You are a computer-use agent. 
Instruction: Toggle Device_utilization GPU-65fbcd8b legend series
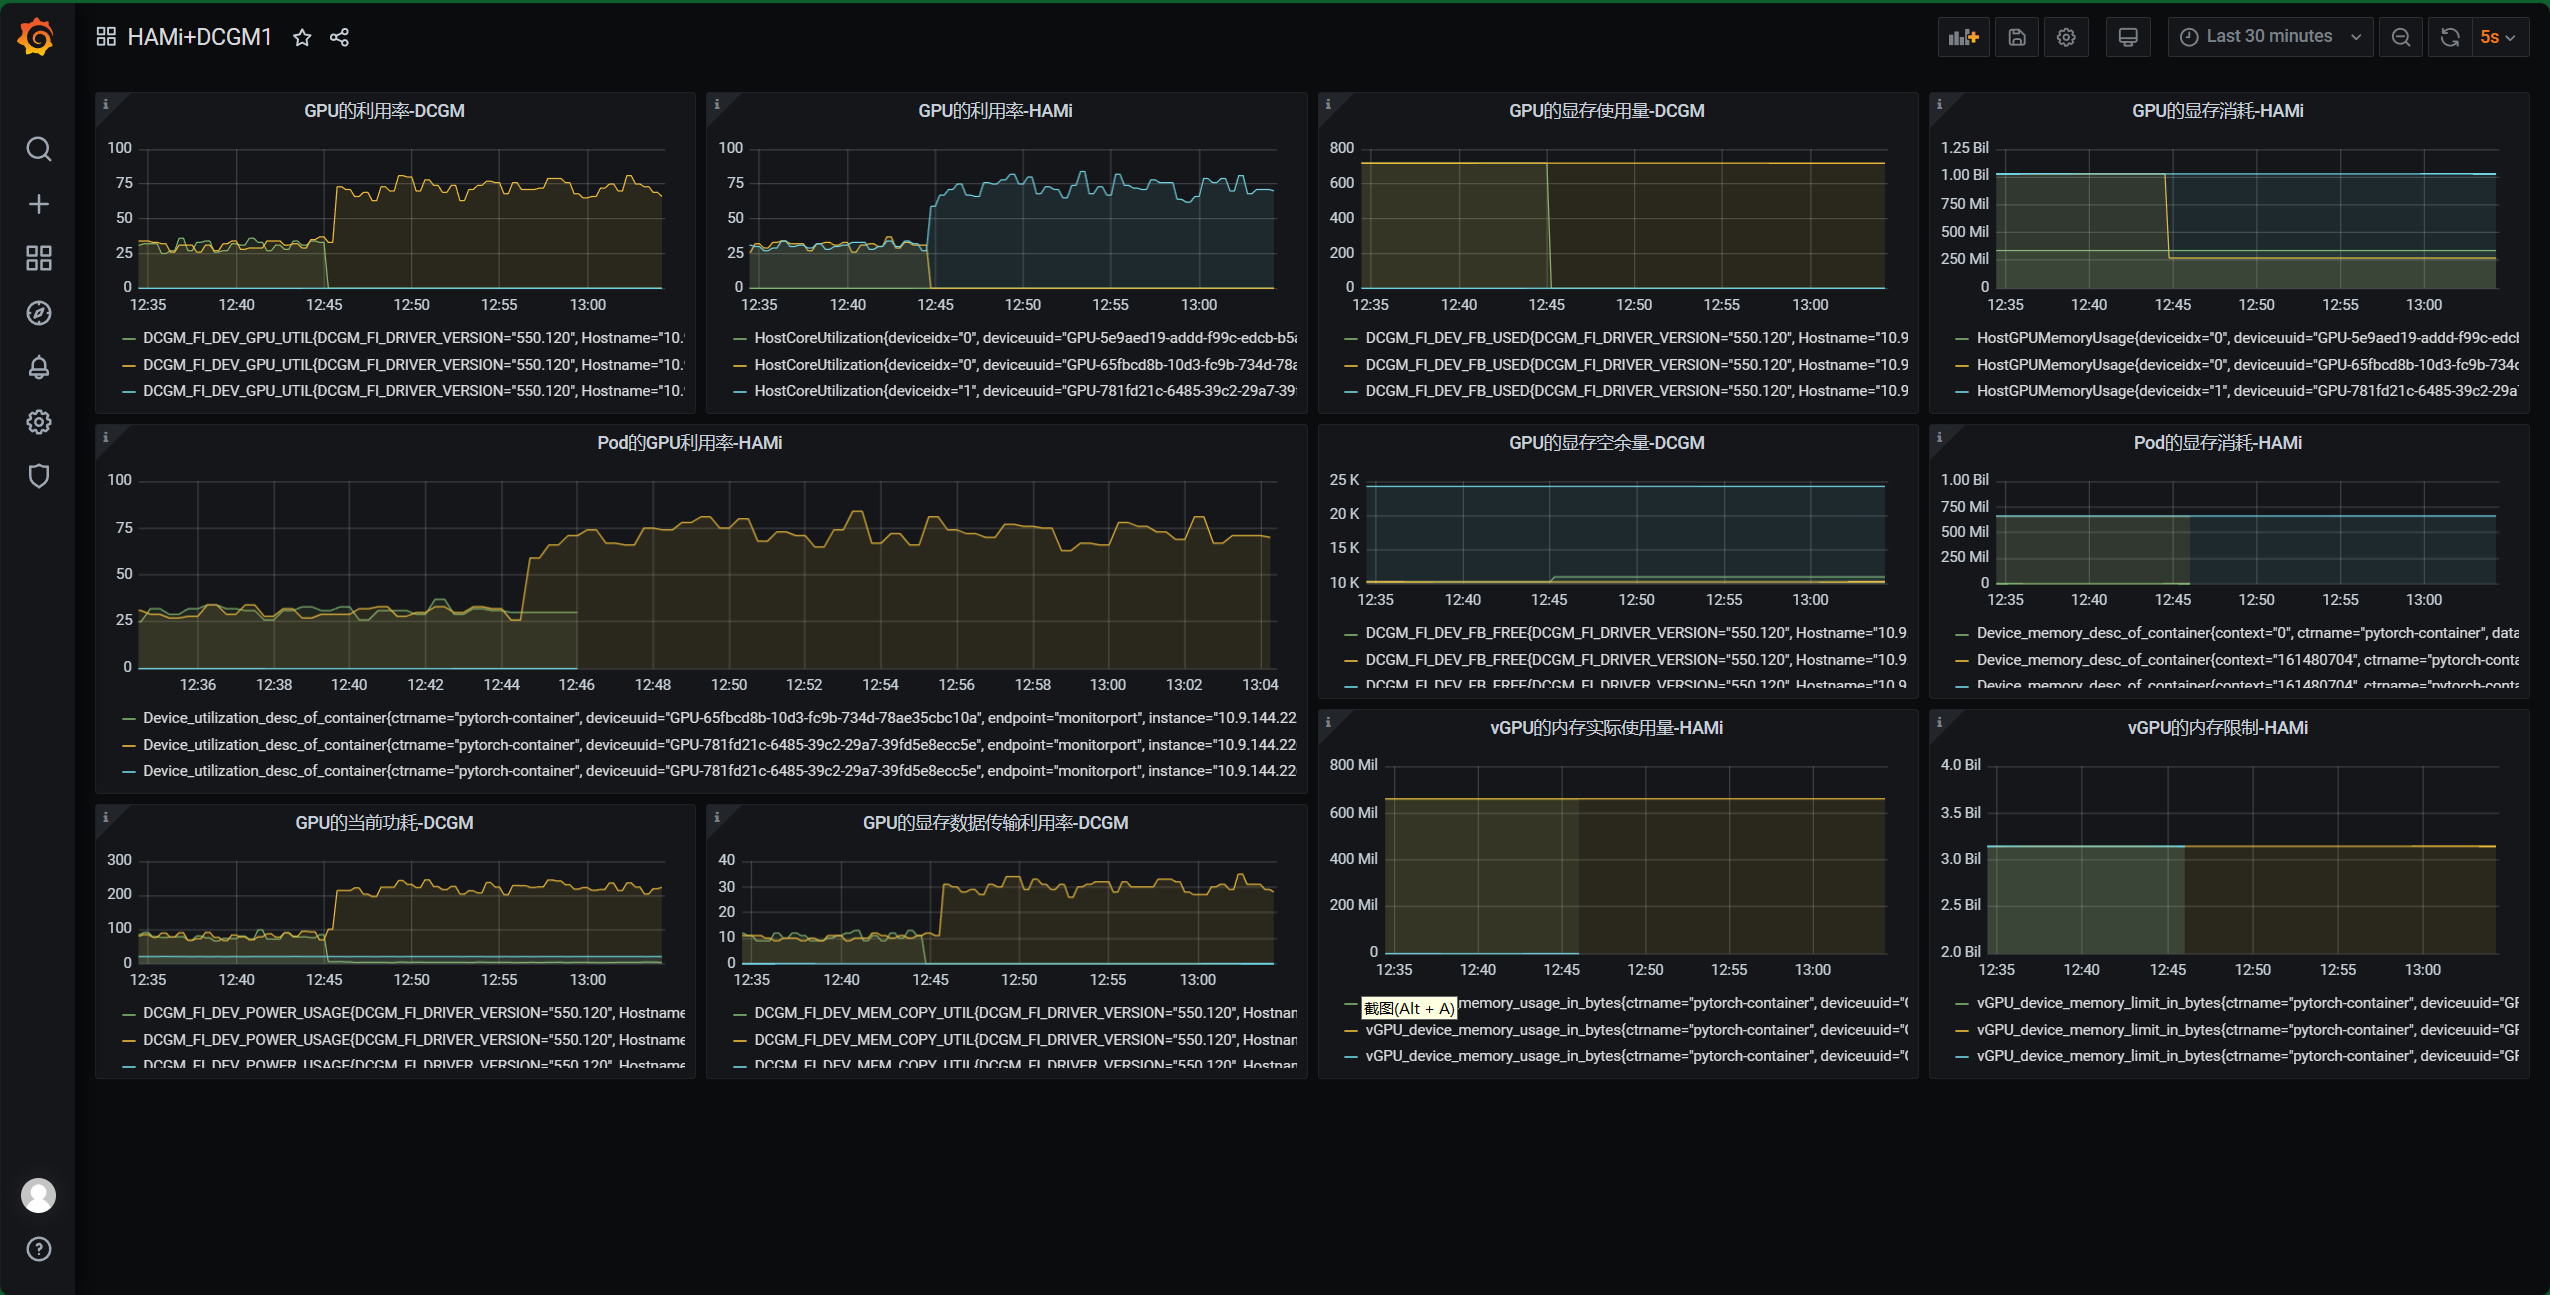719,718
